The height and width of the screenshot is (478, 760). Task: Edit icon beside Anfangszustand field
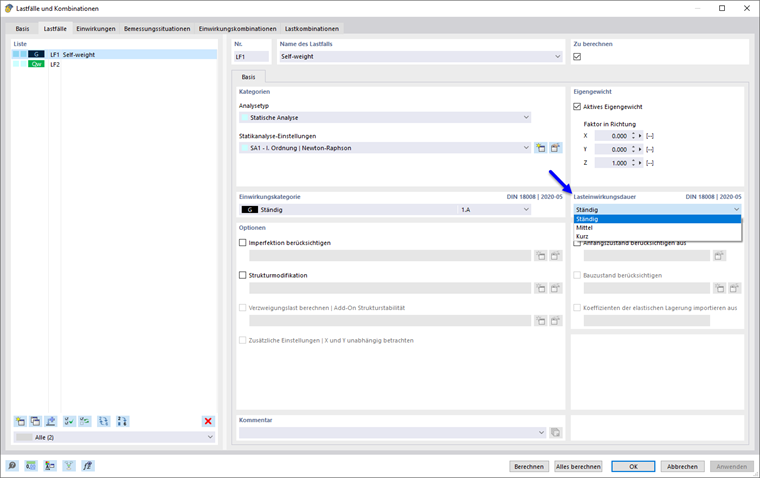coord(719,255)
